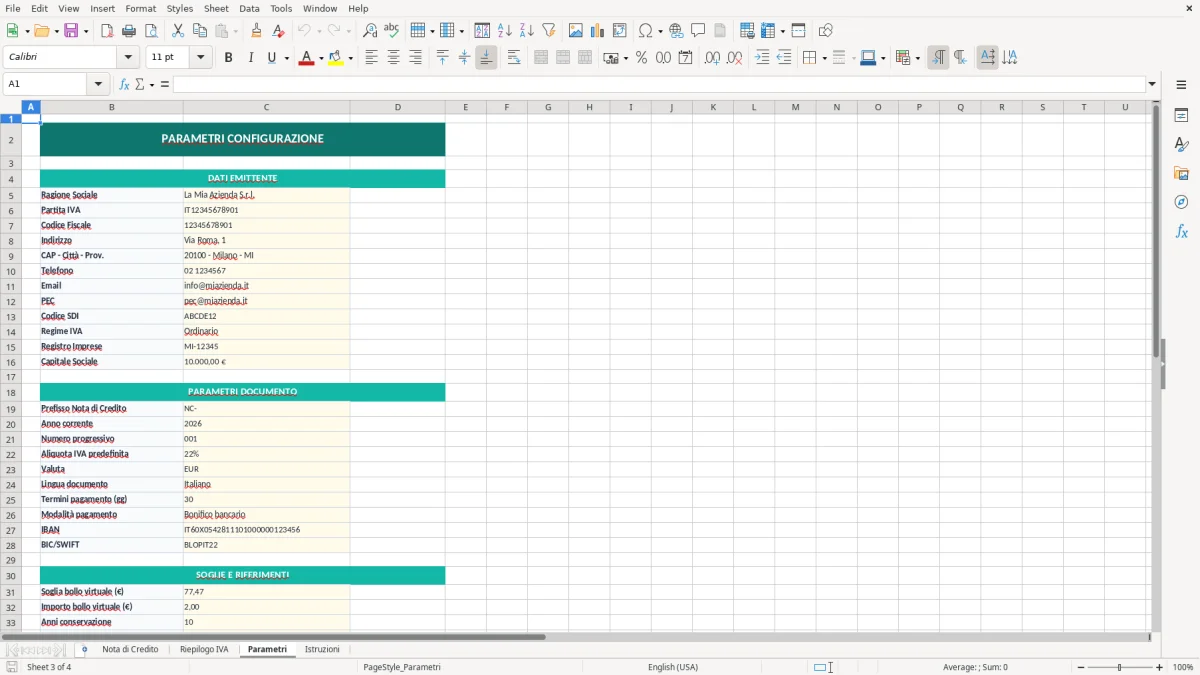Switch to the Nota di Credito sheet tab
1200x675 pixels.
coord(130,650)
